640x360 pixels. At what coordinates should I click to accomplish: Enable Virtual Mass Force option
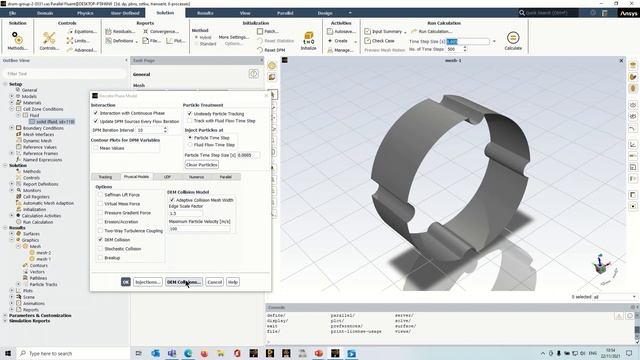pyautogui.click(x=100, y=204)
